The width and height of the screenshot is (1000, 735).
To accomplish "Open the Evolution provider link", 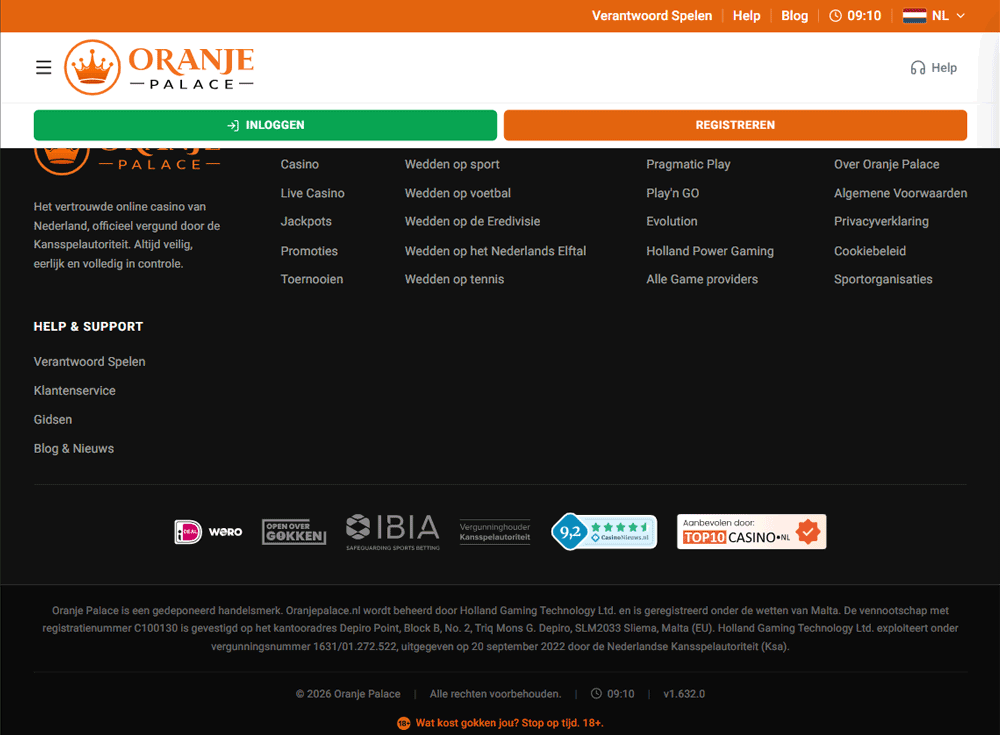I will coord(672,221).
